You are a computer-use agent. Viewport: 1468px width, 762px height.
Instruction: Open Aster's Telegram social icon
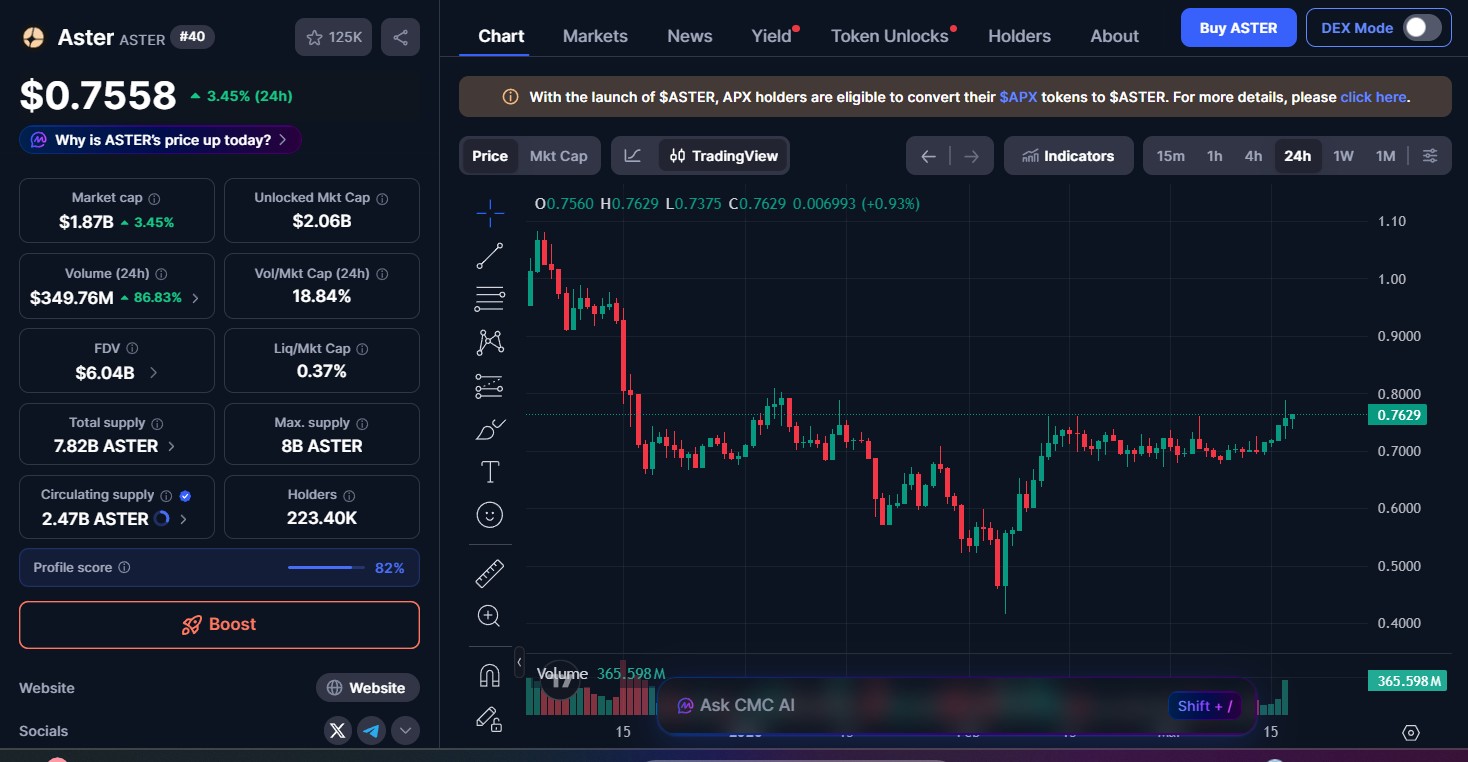click(371, 731)
